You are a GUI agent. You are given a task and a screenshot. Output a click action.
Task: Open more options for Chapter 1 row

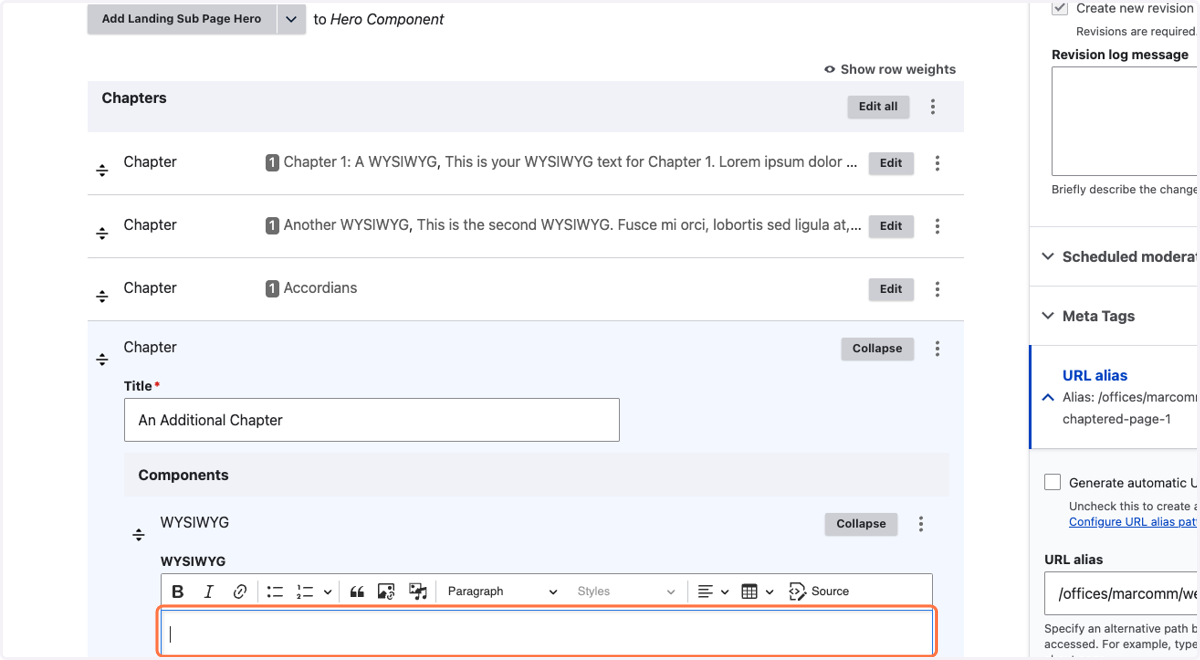(x=937, y=163)
